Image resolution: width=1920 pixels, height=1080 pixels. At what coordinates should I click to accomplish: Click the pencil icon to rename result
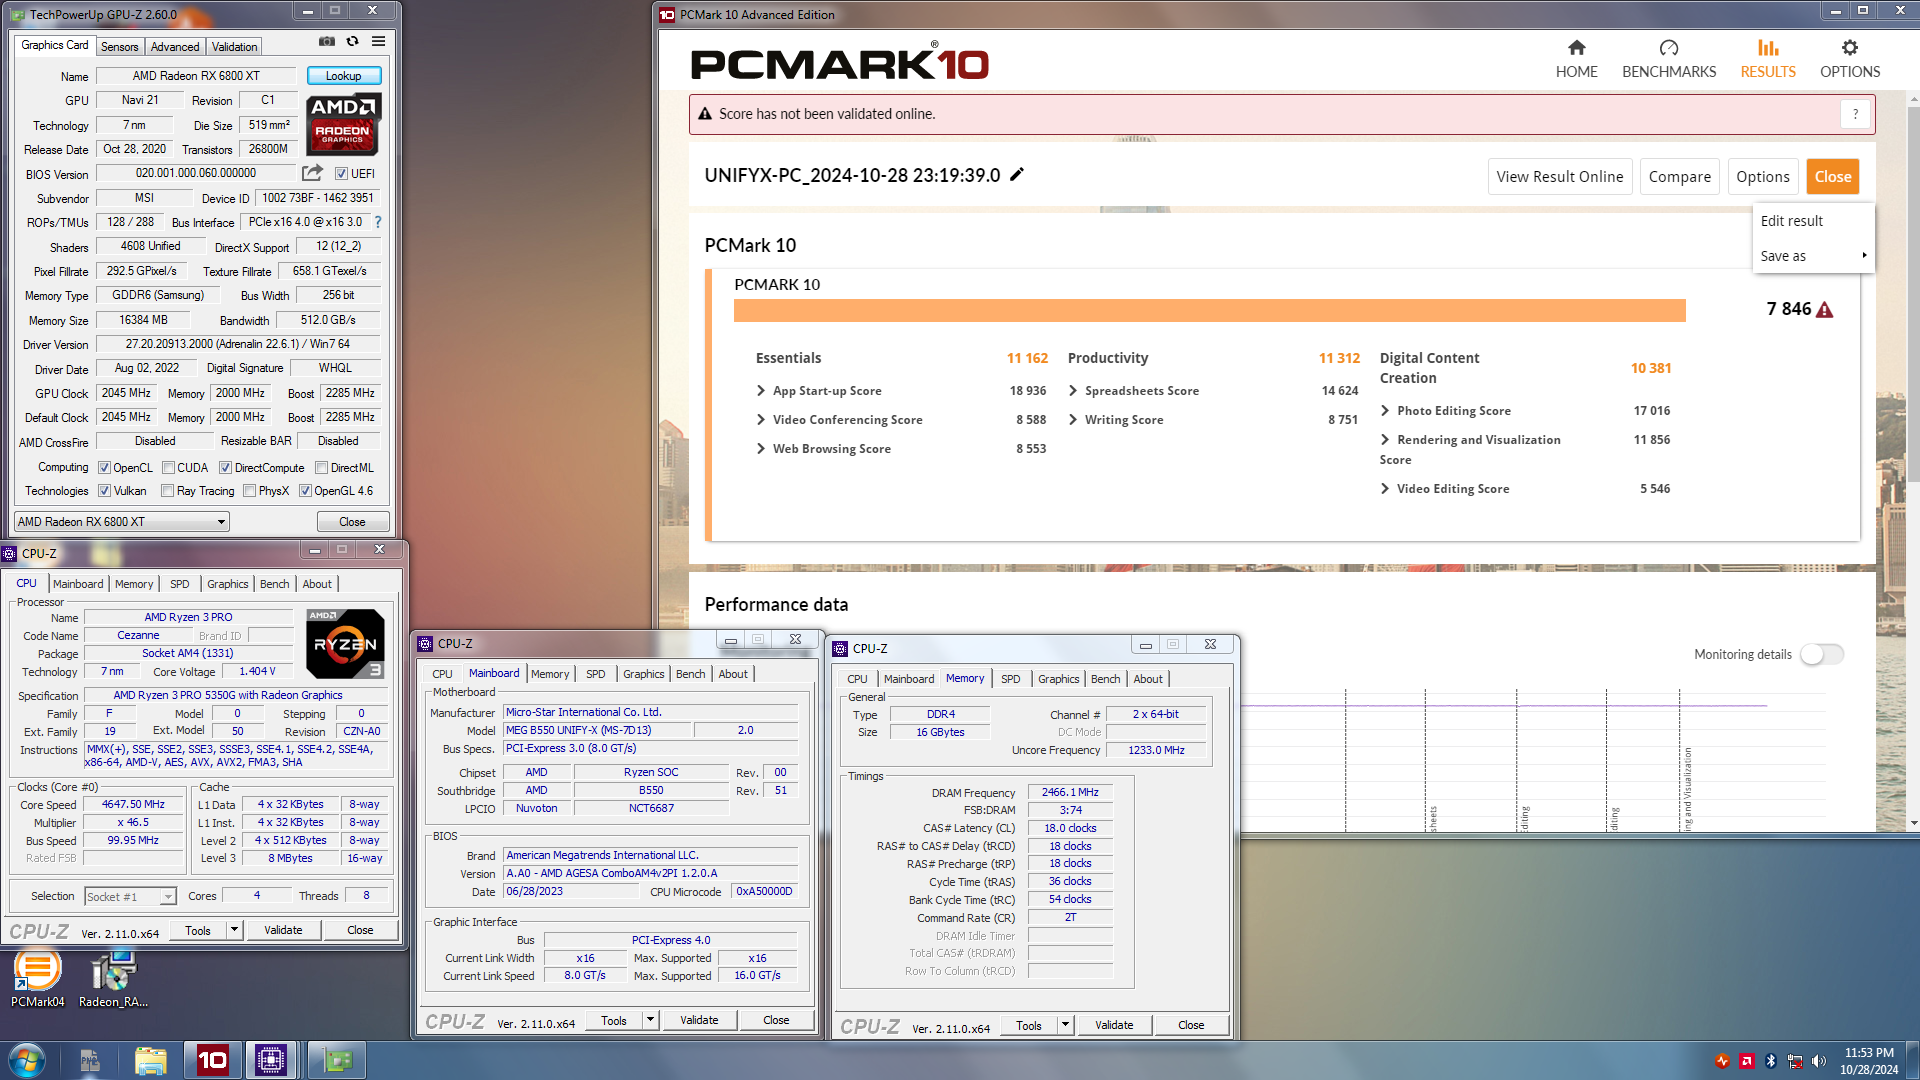pyautogui.click(x=1017, y=175)
